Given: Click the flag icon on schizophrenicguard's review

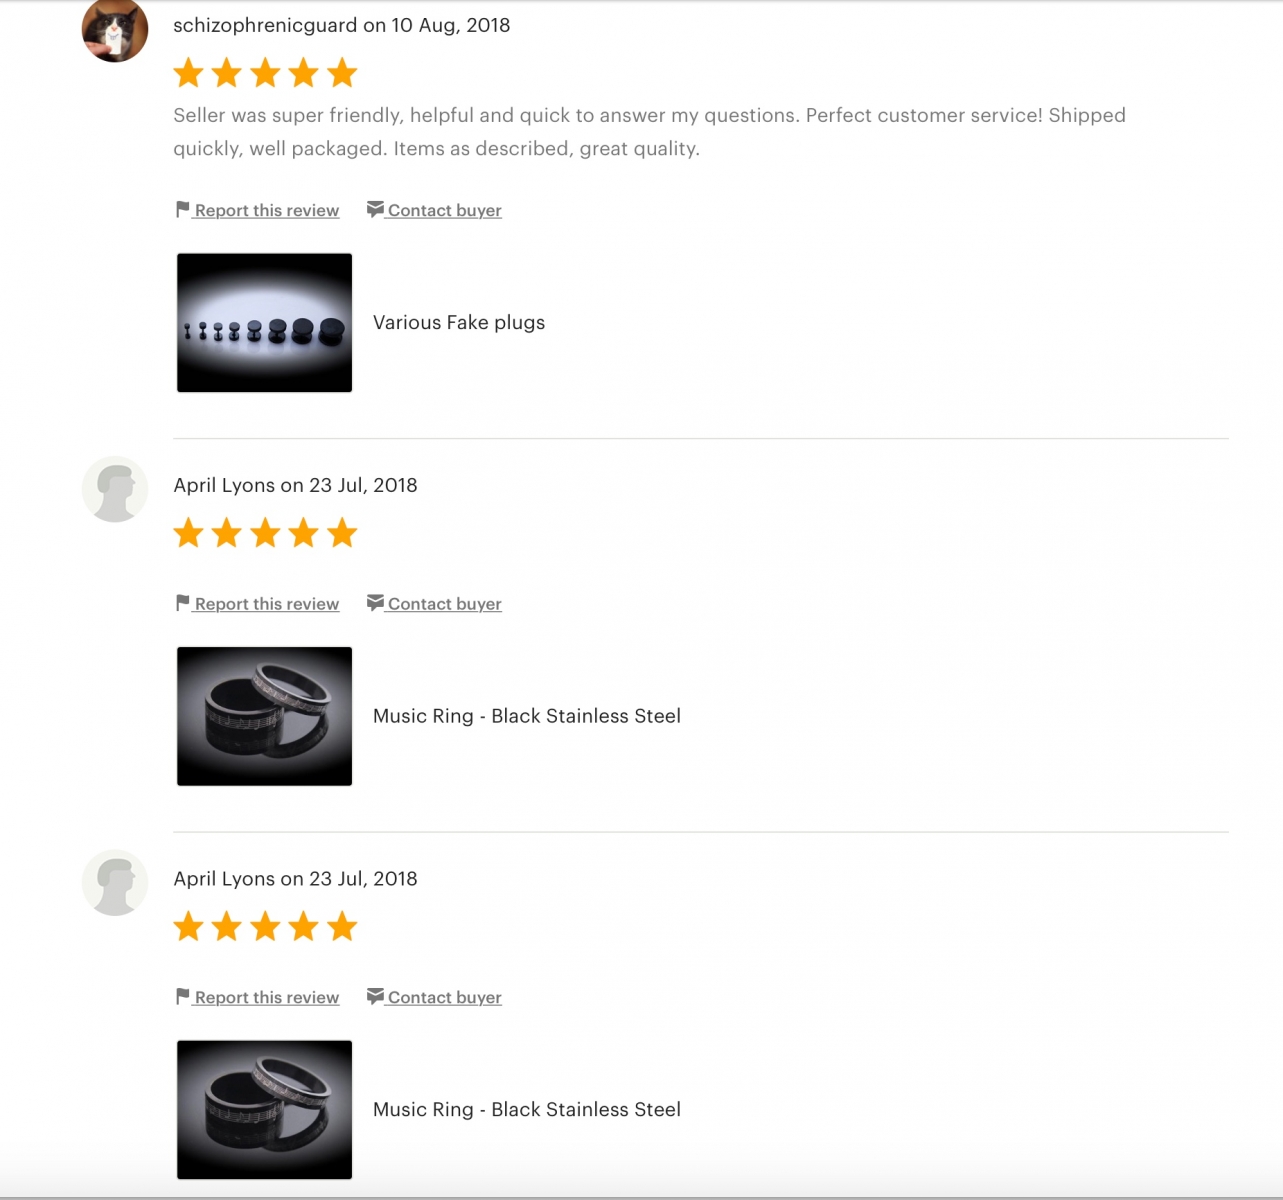Looking at the screenshot, I should coord(182,210).
